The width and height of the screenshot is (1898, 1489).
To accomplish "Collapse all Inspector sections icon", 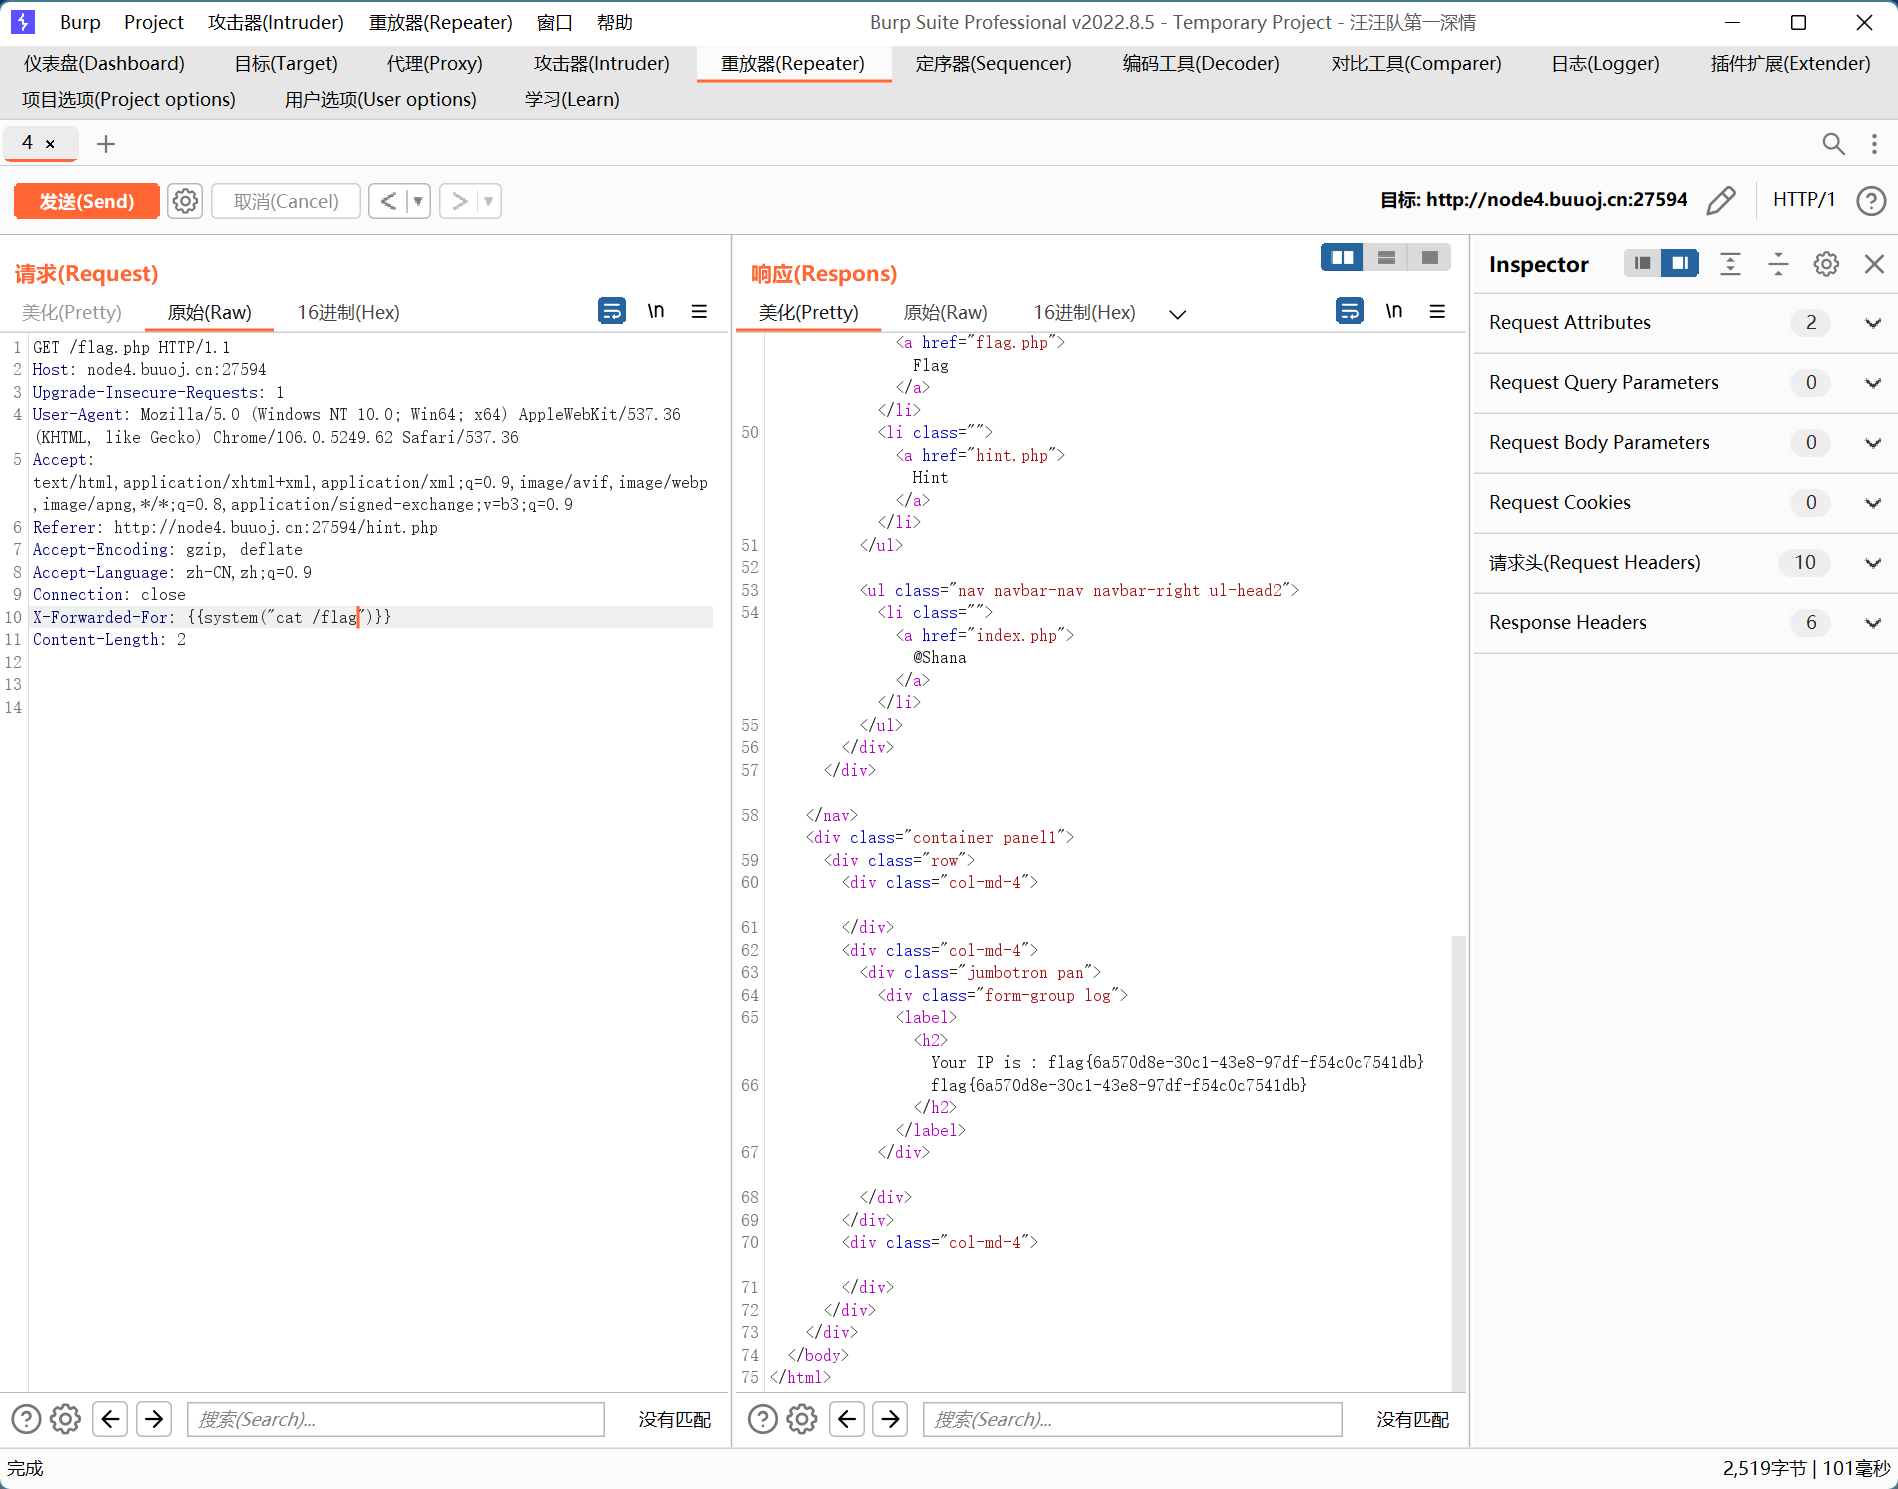I will pyautogui.click(x=1778, y=264).
